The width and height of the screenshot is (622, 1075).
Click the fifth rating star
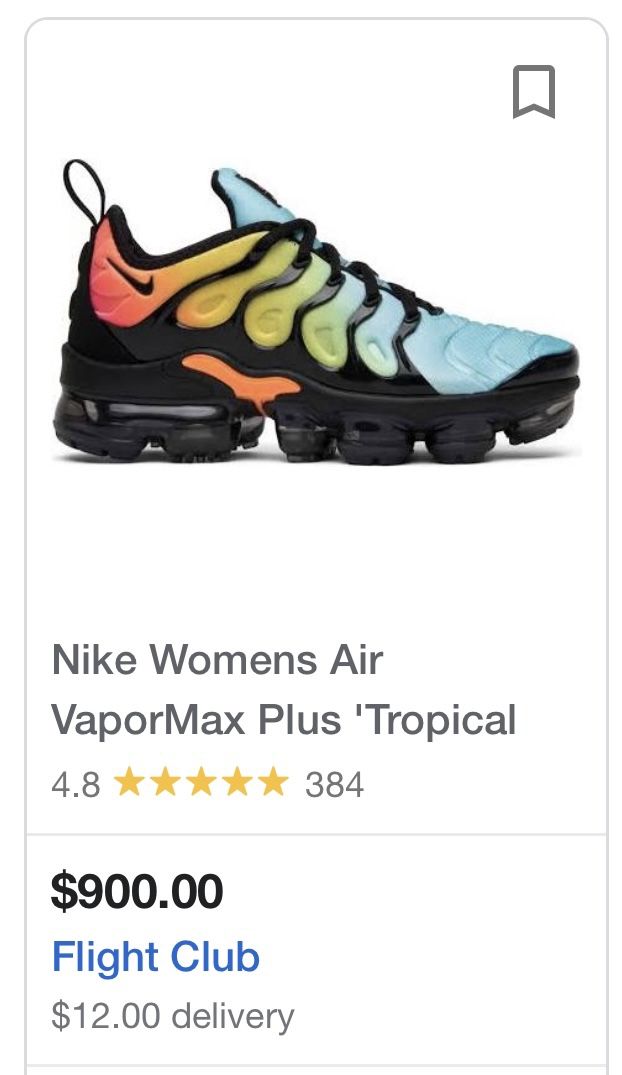pyautogui.click(x=273, y=782)
